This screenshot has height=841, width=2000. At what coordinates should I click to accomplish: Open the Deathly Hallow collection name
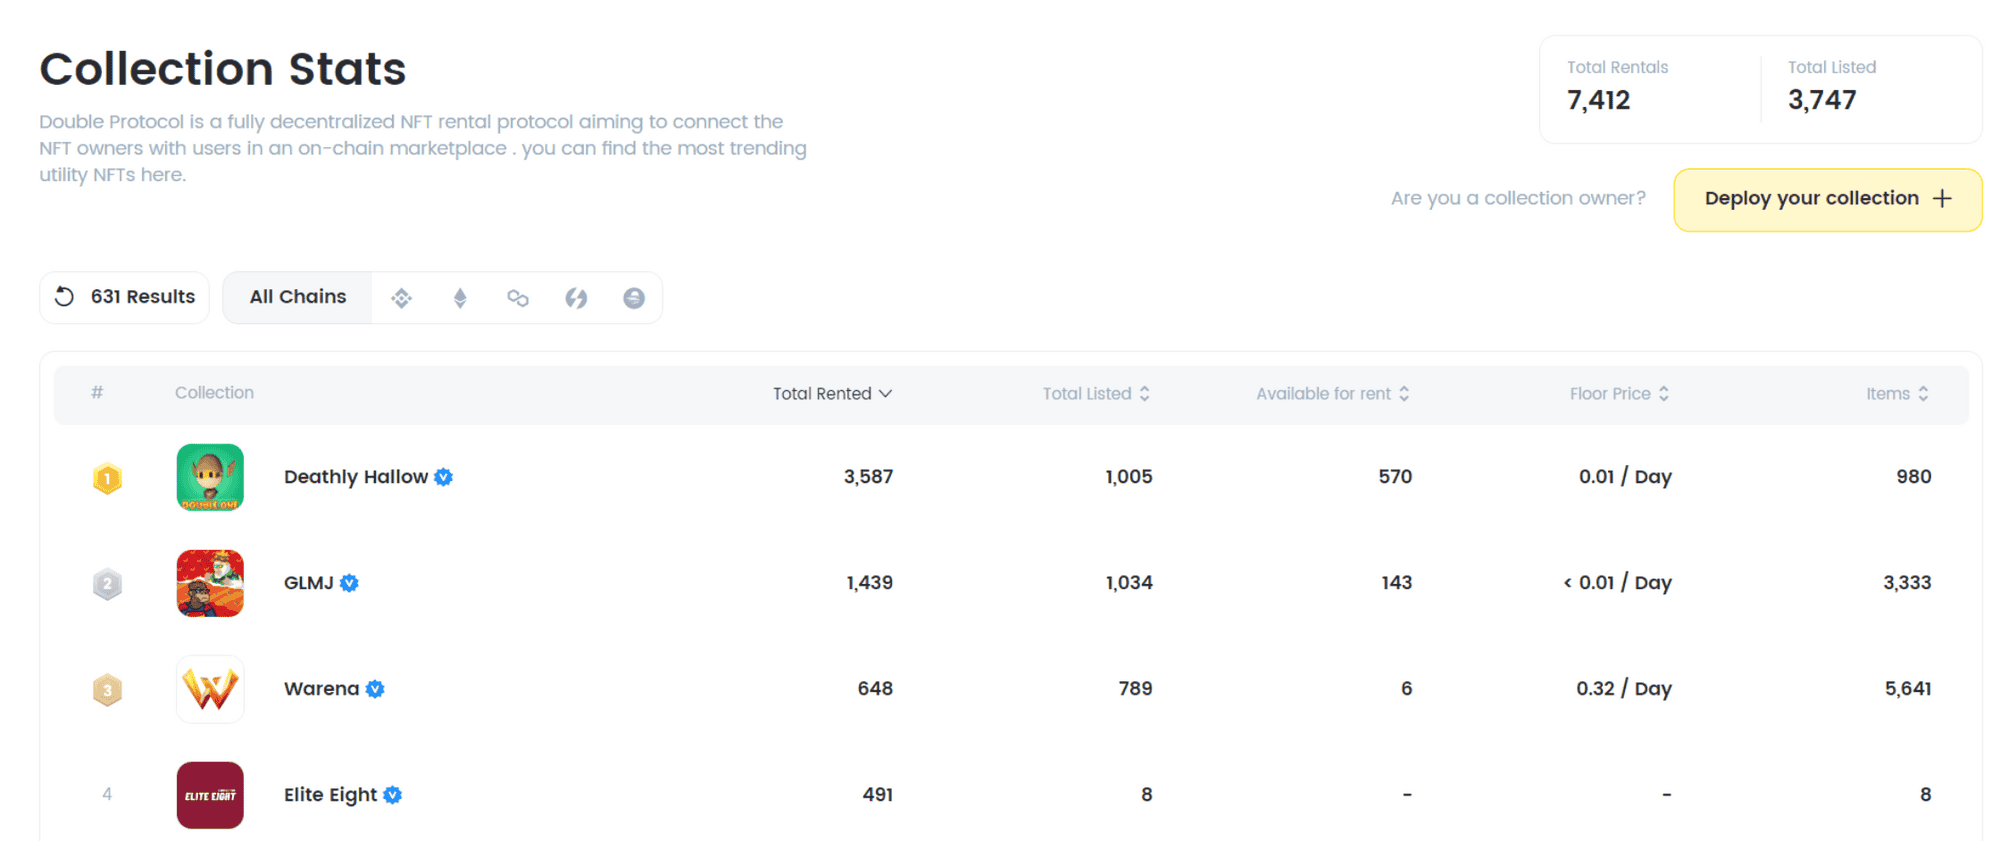355,477
